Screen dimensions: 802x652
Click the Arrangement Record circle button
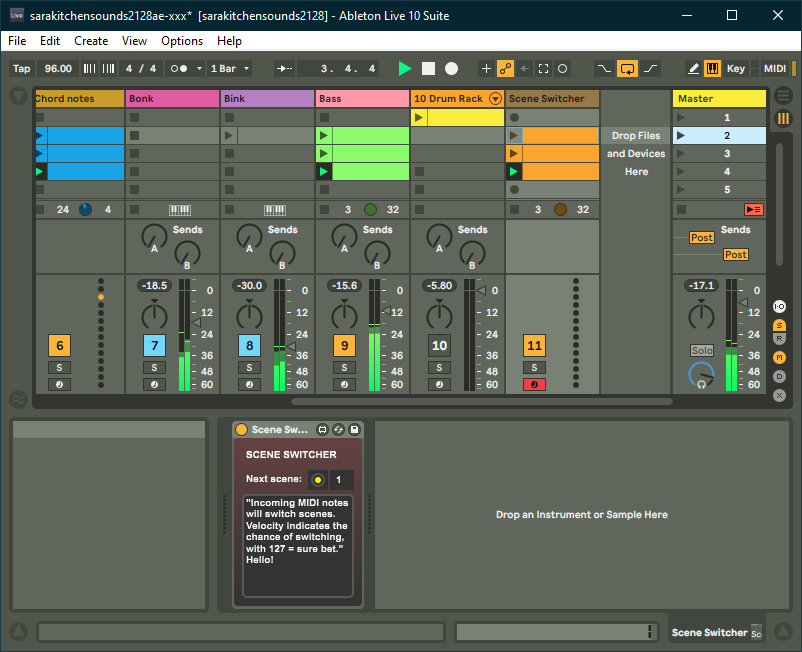(x=451, y=69)
